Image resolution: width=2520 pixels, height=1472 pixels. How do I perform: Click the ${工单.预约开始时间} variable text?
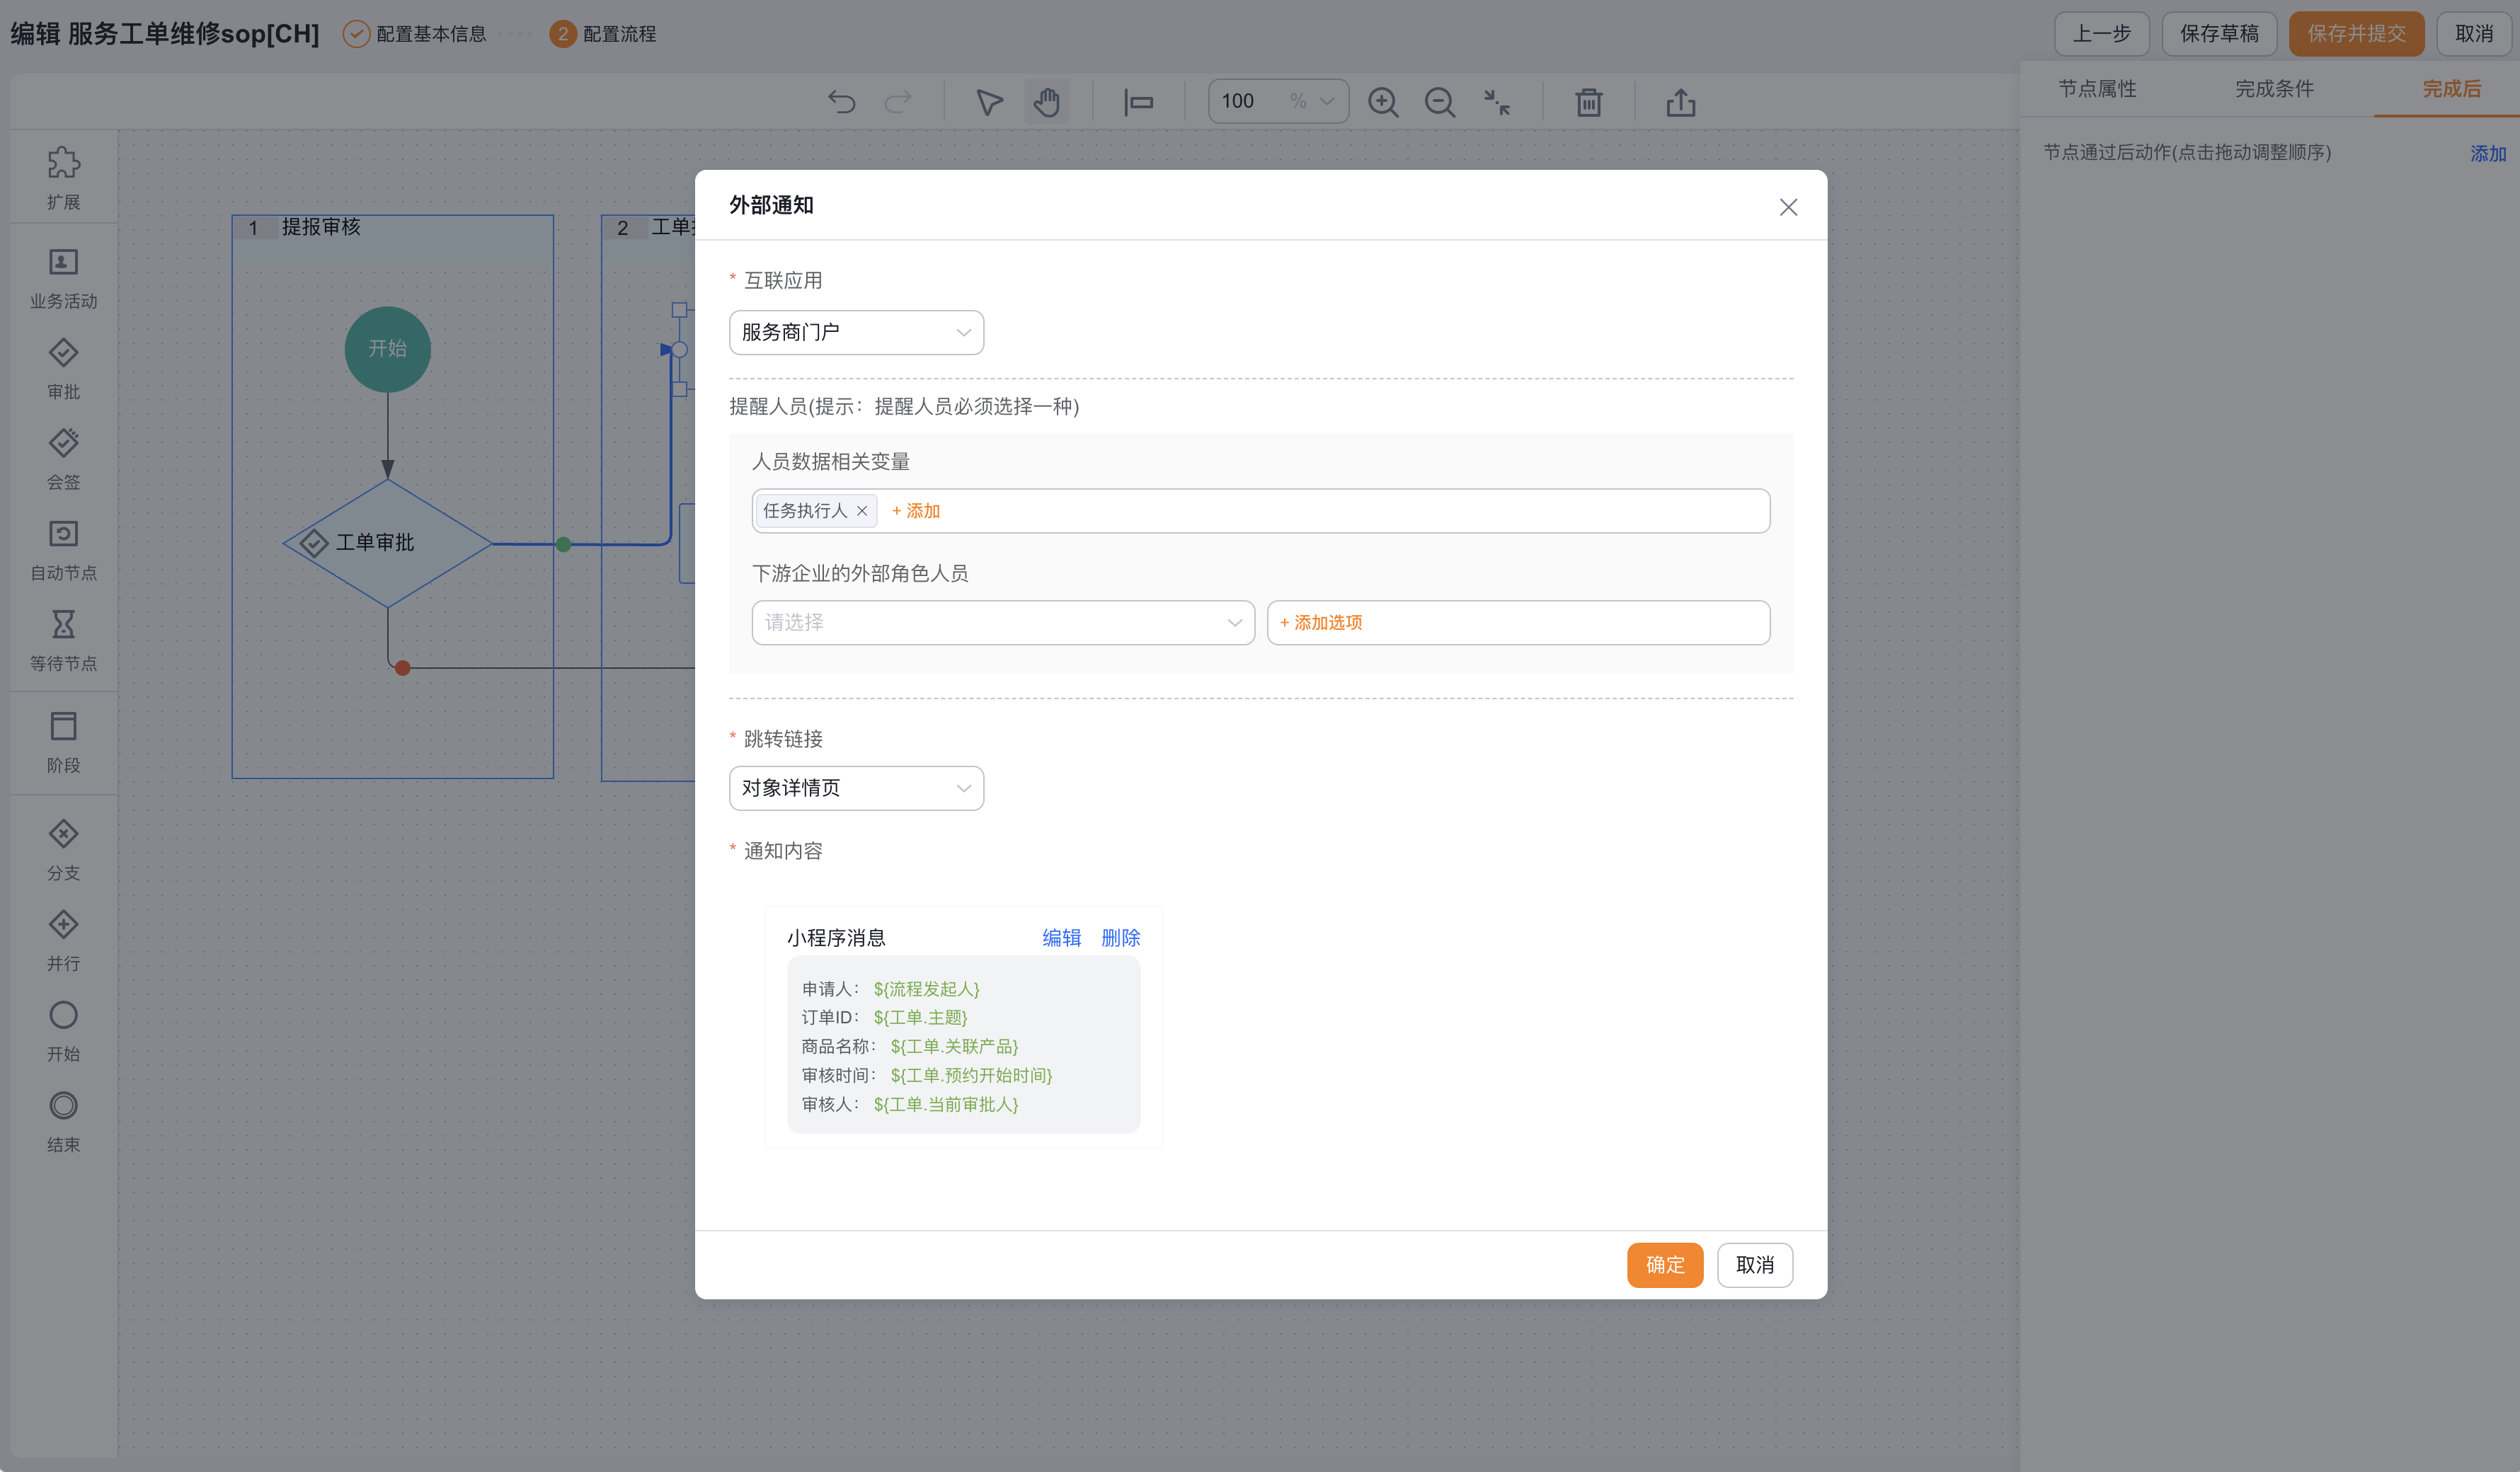click(x=971, y=1075)
